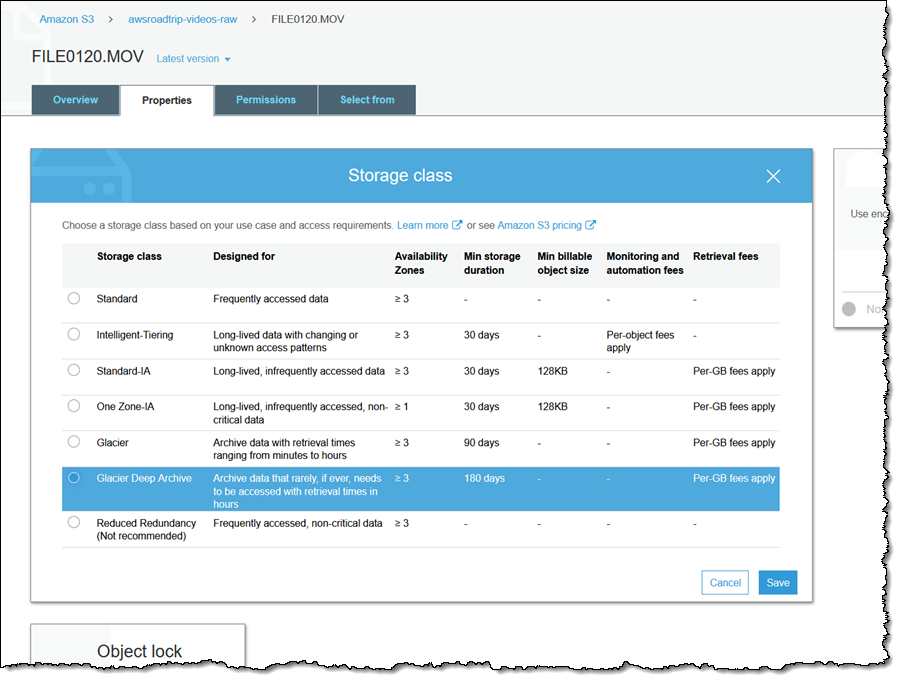
Task: Pick the Reduced Redundancy radio button
Action: tap(73, 522)
